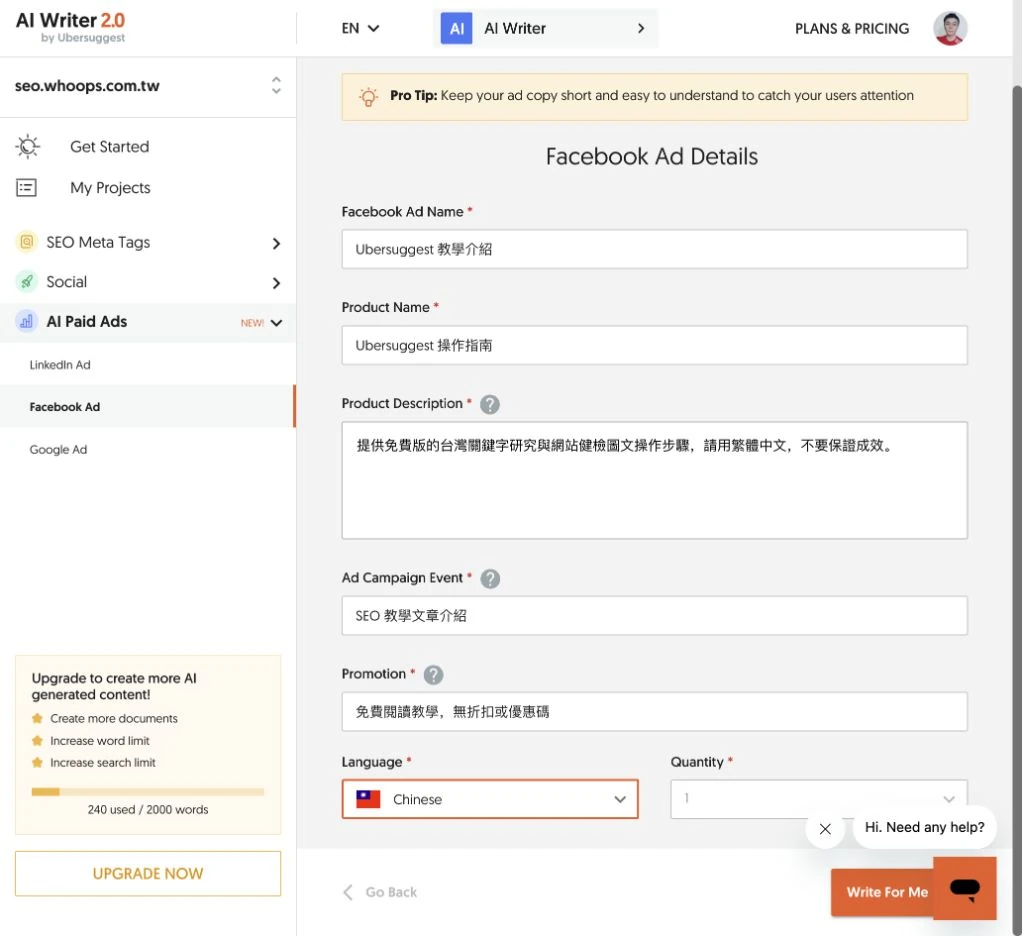Click into Product Description text area
This screenshot has height=936, width=1022.
(x=654, y=480)
